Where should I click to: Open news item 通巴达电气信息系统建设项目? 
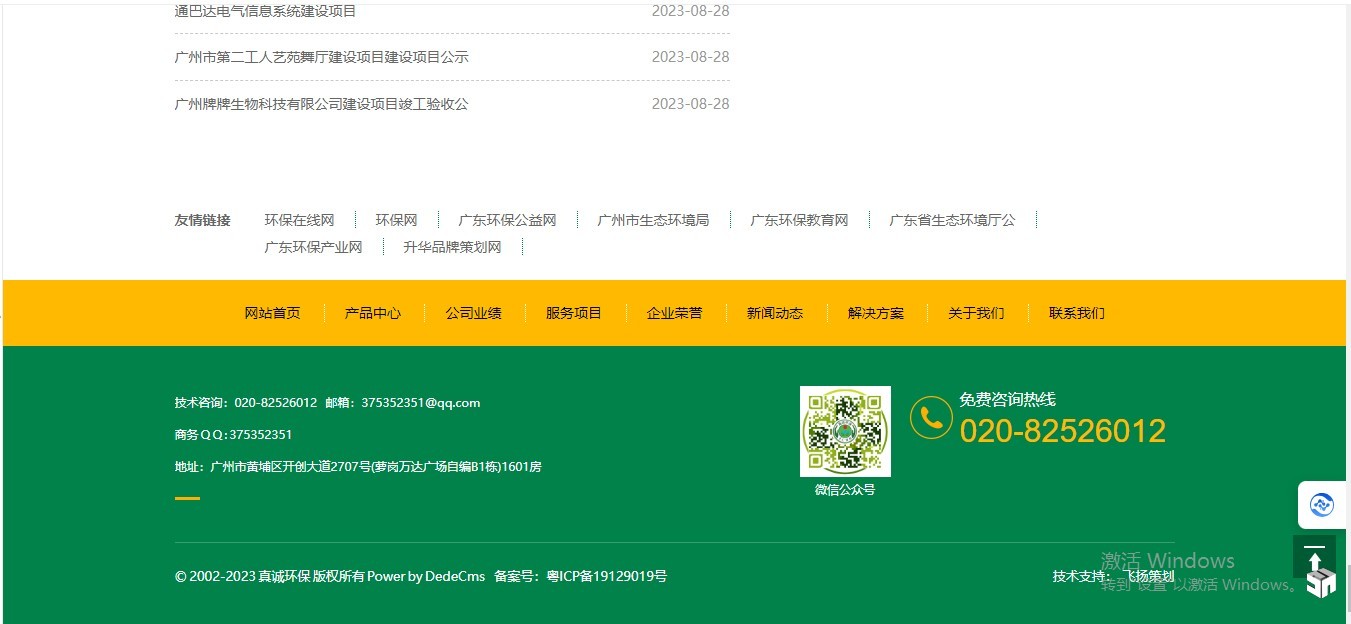coord(265,11)
